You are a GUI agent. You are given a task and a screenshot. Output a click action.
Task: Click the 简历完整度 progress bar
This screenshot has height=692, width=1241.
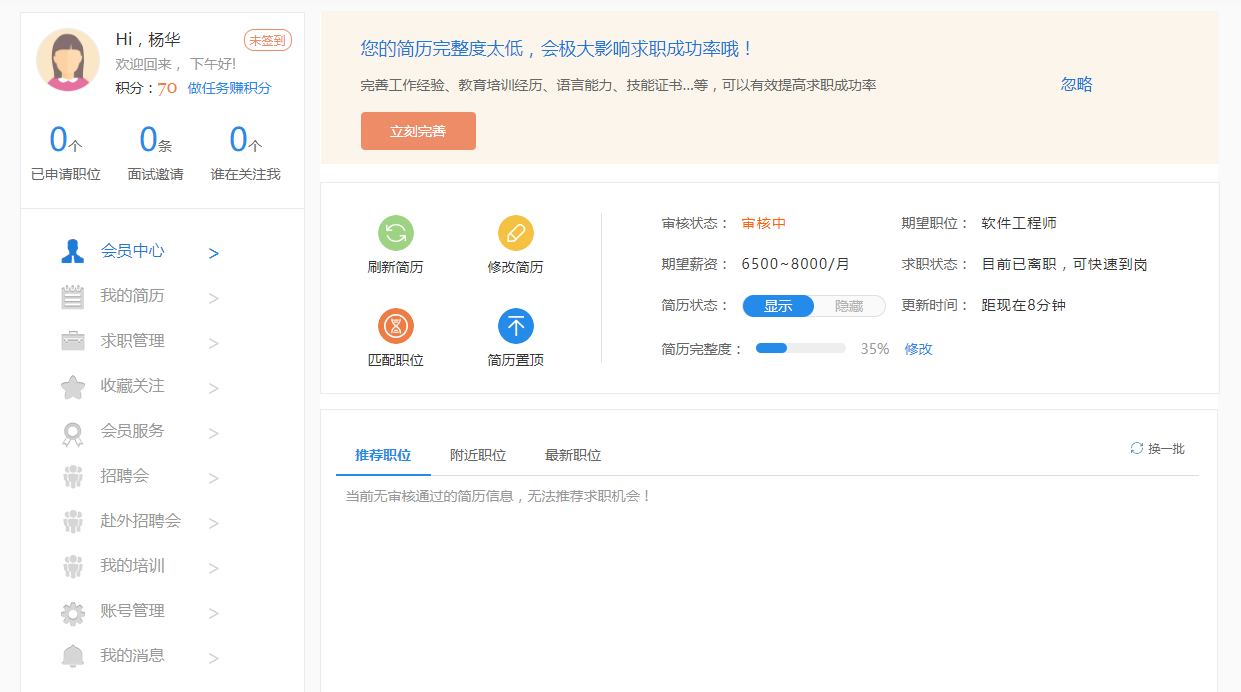click(x=800, y=349)
